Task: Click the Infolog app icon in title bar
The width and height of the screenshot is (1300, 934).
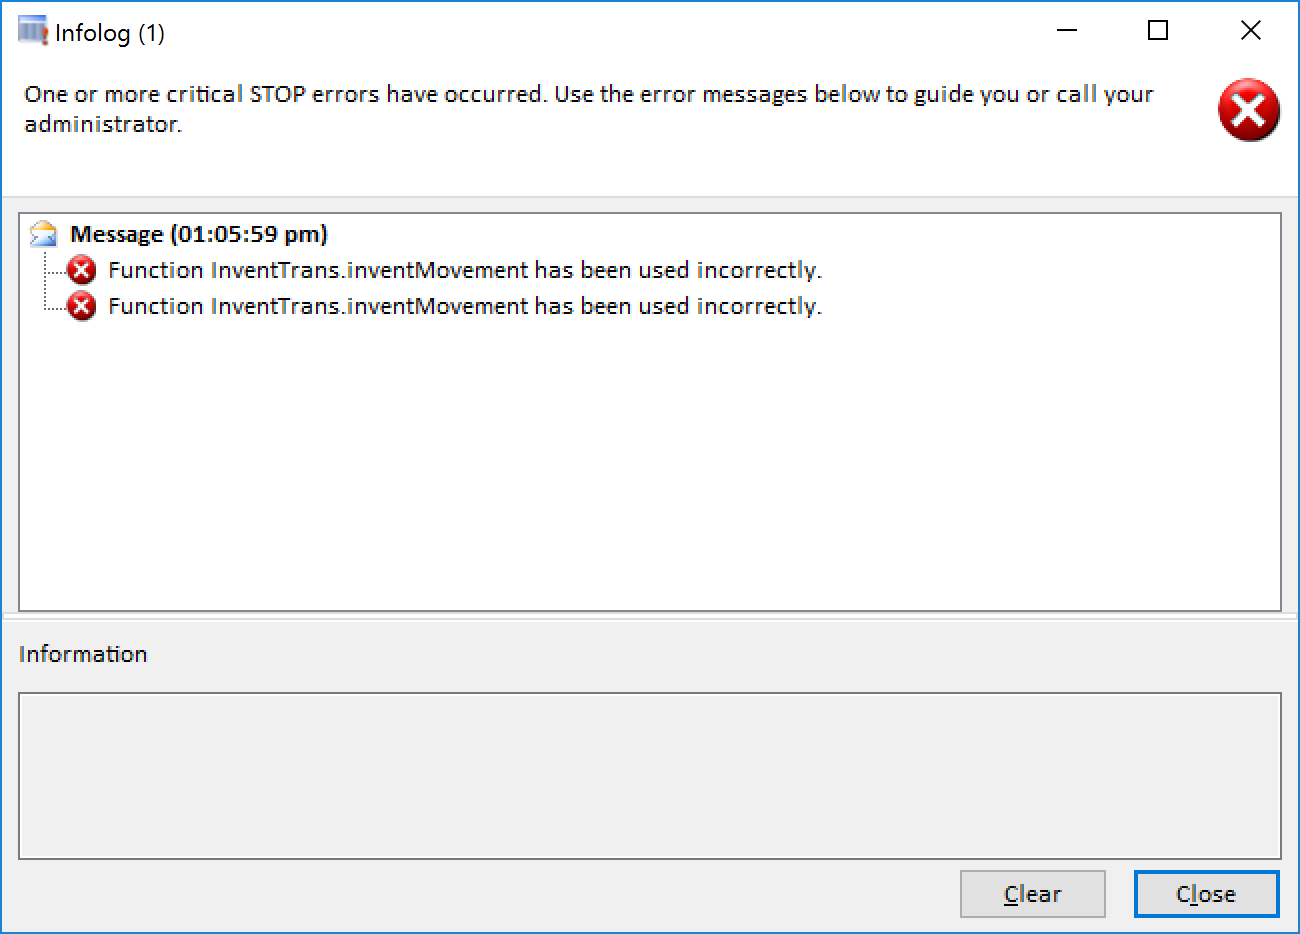Action: [33, 31]
